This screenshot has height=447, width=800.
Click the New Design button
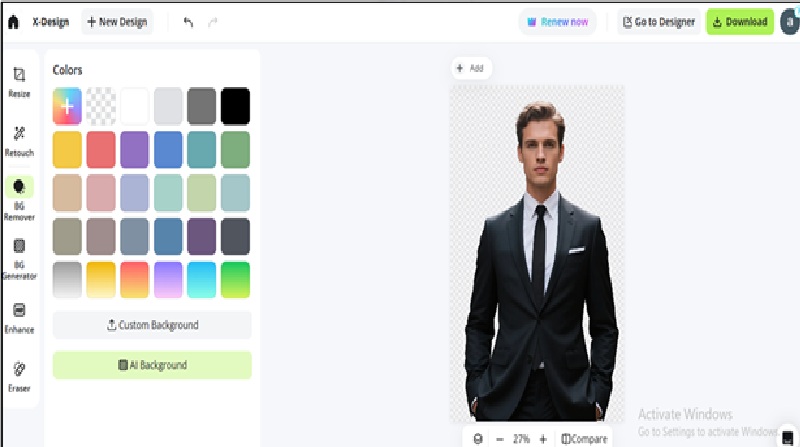[x=117, y=22]
